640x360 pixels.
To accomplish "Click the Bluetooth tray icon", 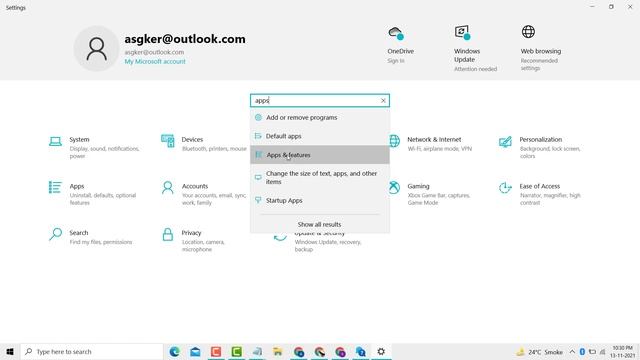I will coord(582,351).
